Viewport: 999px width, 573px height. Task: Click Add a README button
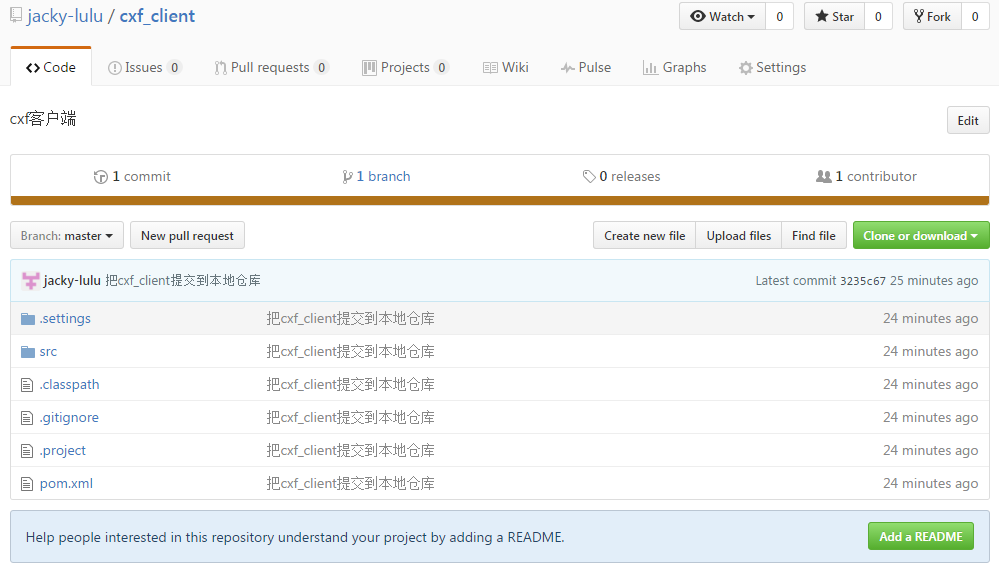921,537
